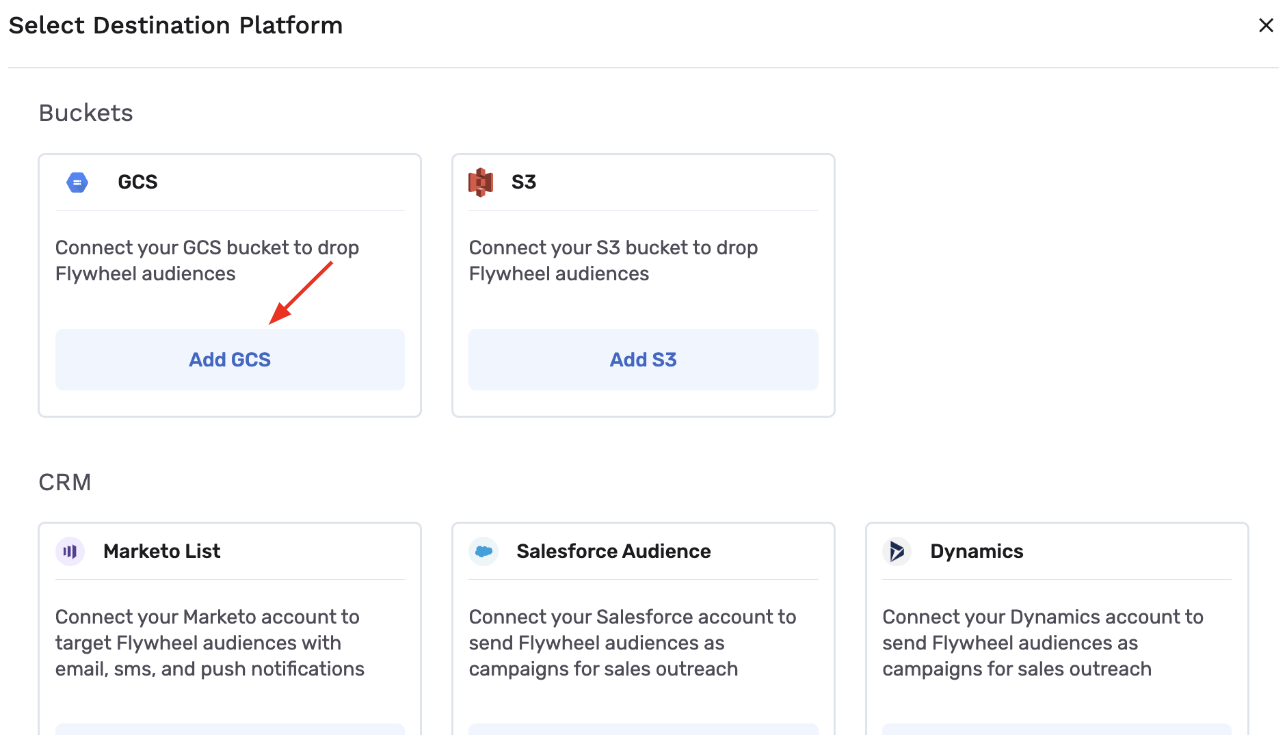Image resolution: width=1280 pixels, height=744 pixels.
Task: Click the GCS hexagon icon
Action: coord(77,182)
